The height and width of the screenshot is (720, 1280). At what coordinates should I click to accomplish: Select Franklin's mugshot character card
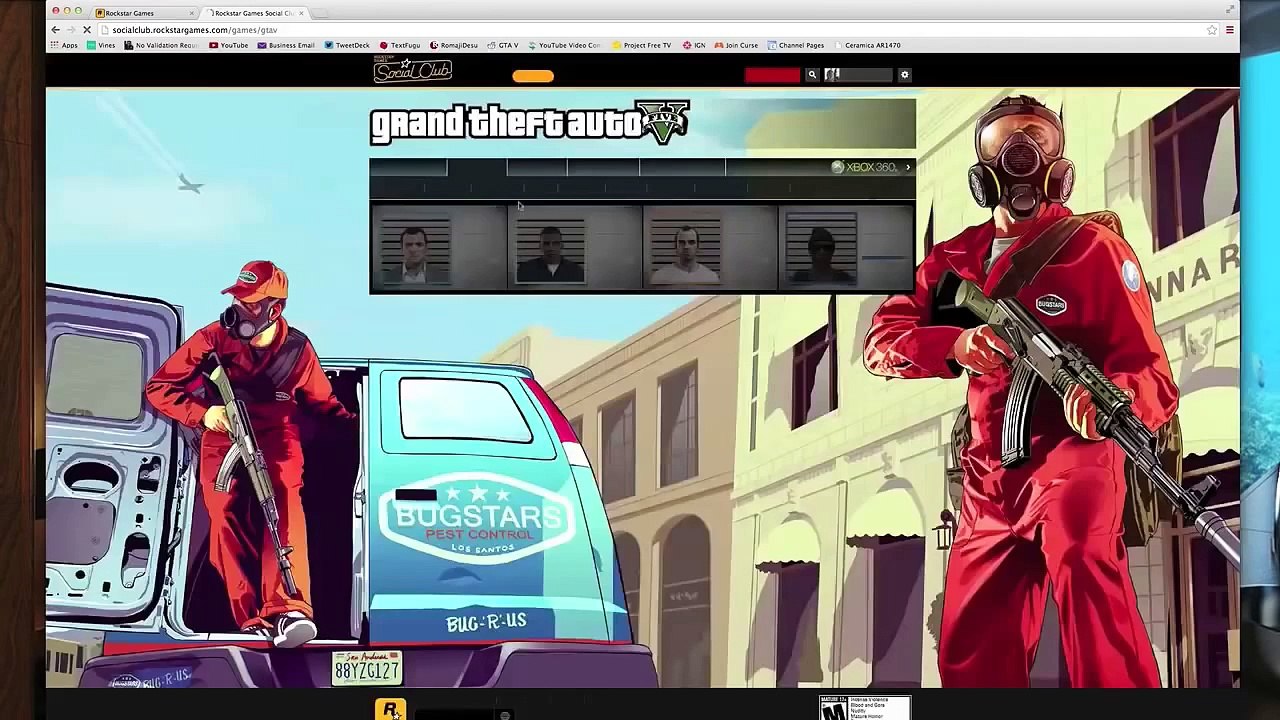[x=574, y=249]
